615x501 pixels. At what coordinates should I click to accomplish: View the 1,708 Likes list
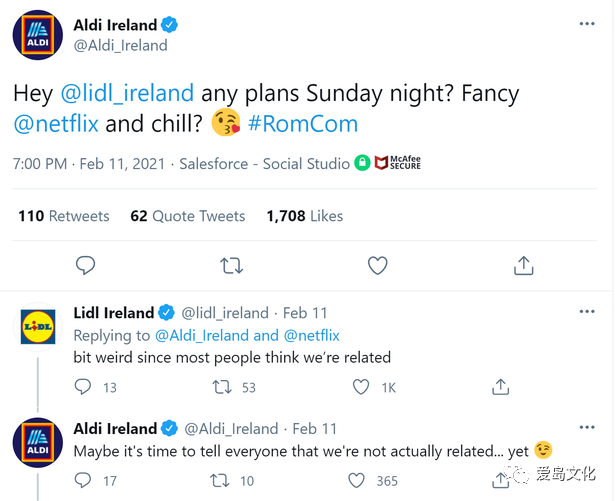[x=305, y=216]
